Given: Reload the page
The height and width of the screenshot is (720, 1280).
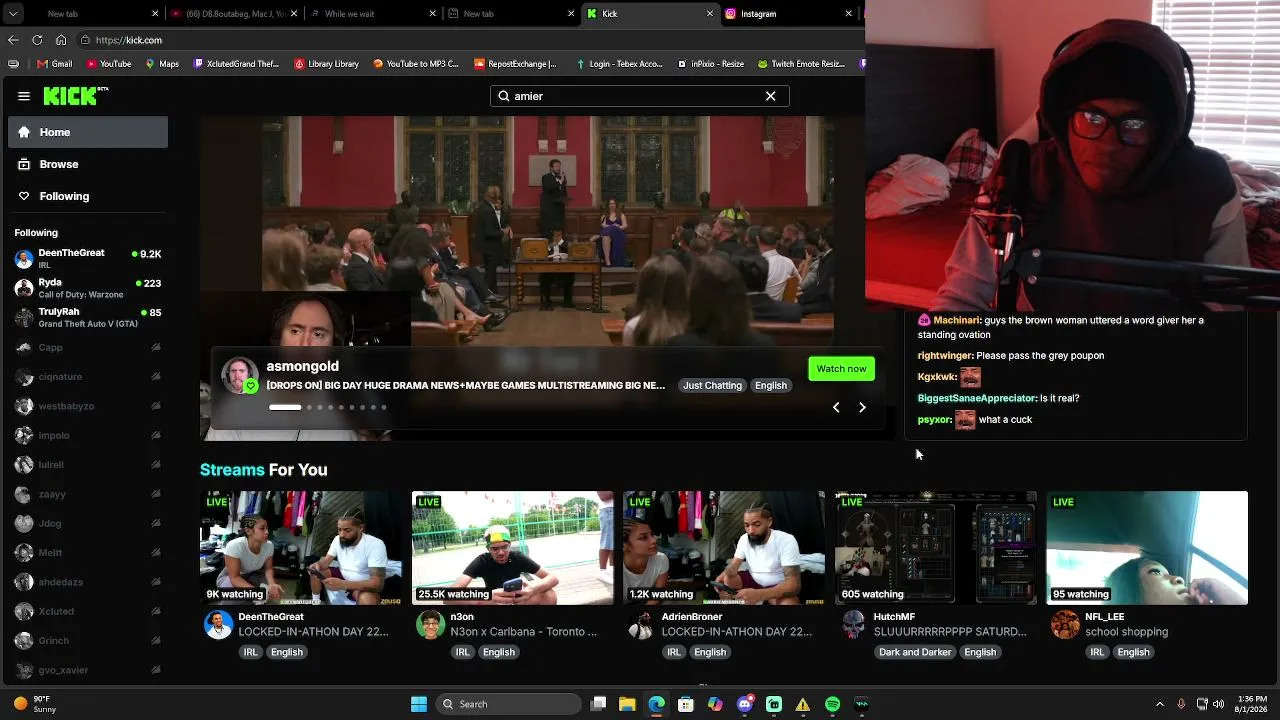Looking at the screenshot, I should (x=37, y=40).
